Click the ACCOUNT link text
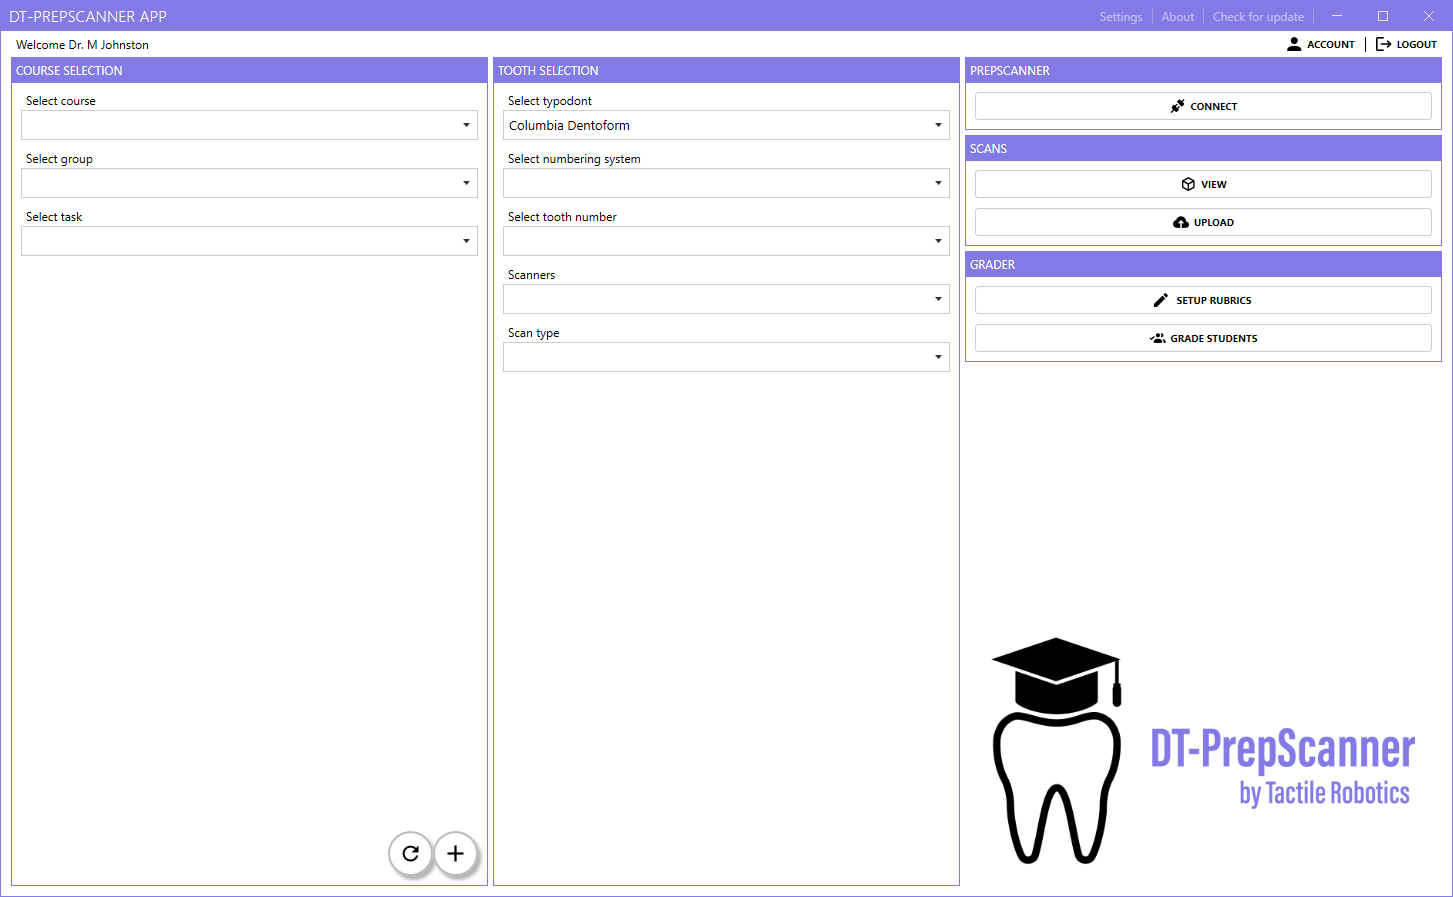The image size is (1453, 897). click(x=1331, y=44)
